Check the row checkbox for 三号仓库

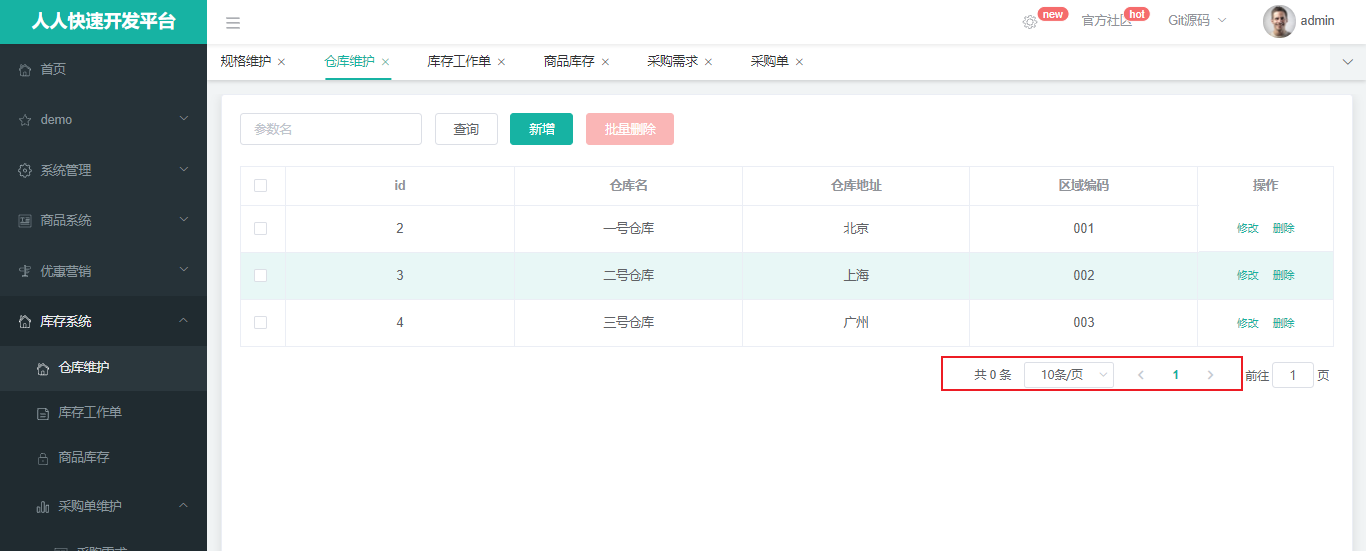coord(261,322)
